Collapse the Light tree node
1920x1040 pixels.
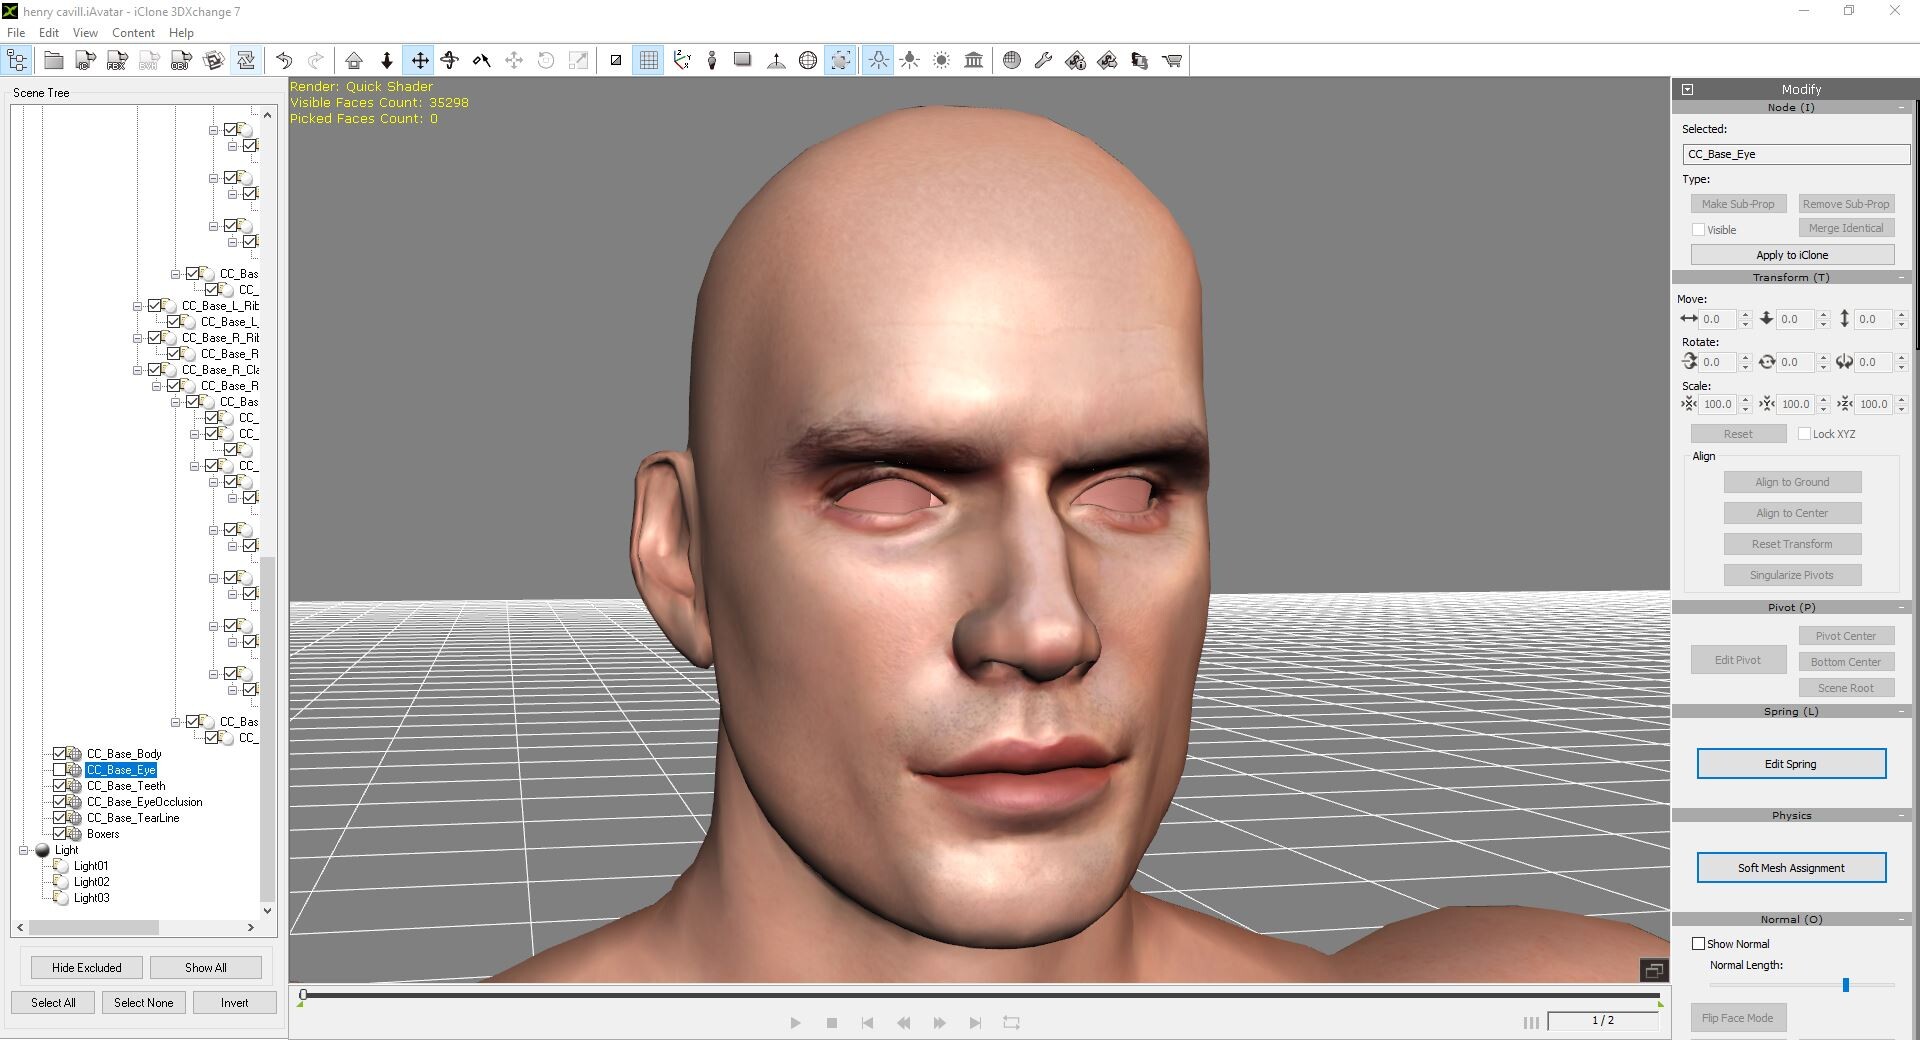[x=23, y=850]
